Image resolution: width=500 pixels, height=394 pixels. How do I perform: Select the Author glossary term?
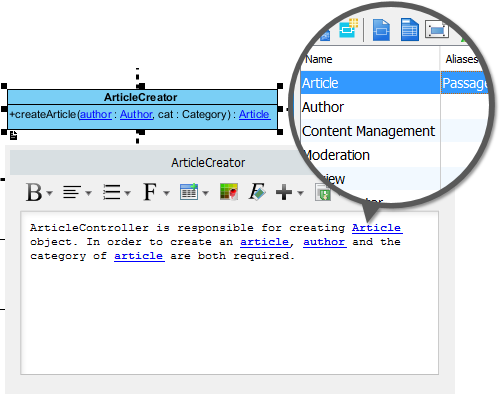323,107
